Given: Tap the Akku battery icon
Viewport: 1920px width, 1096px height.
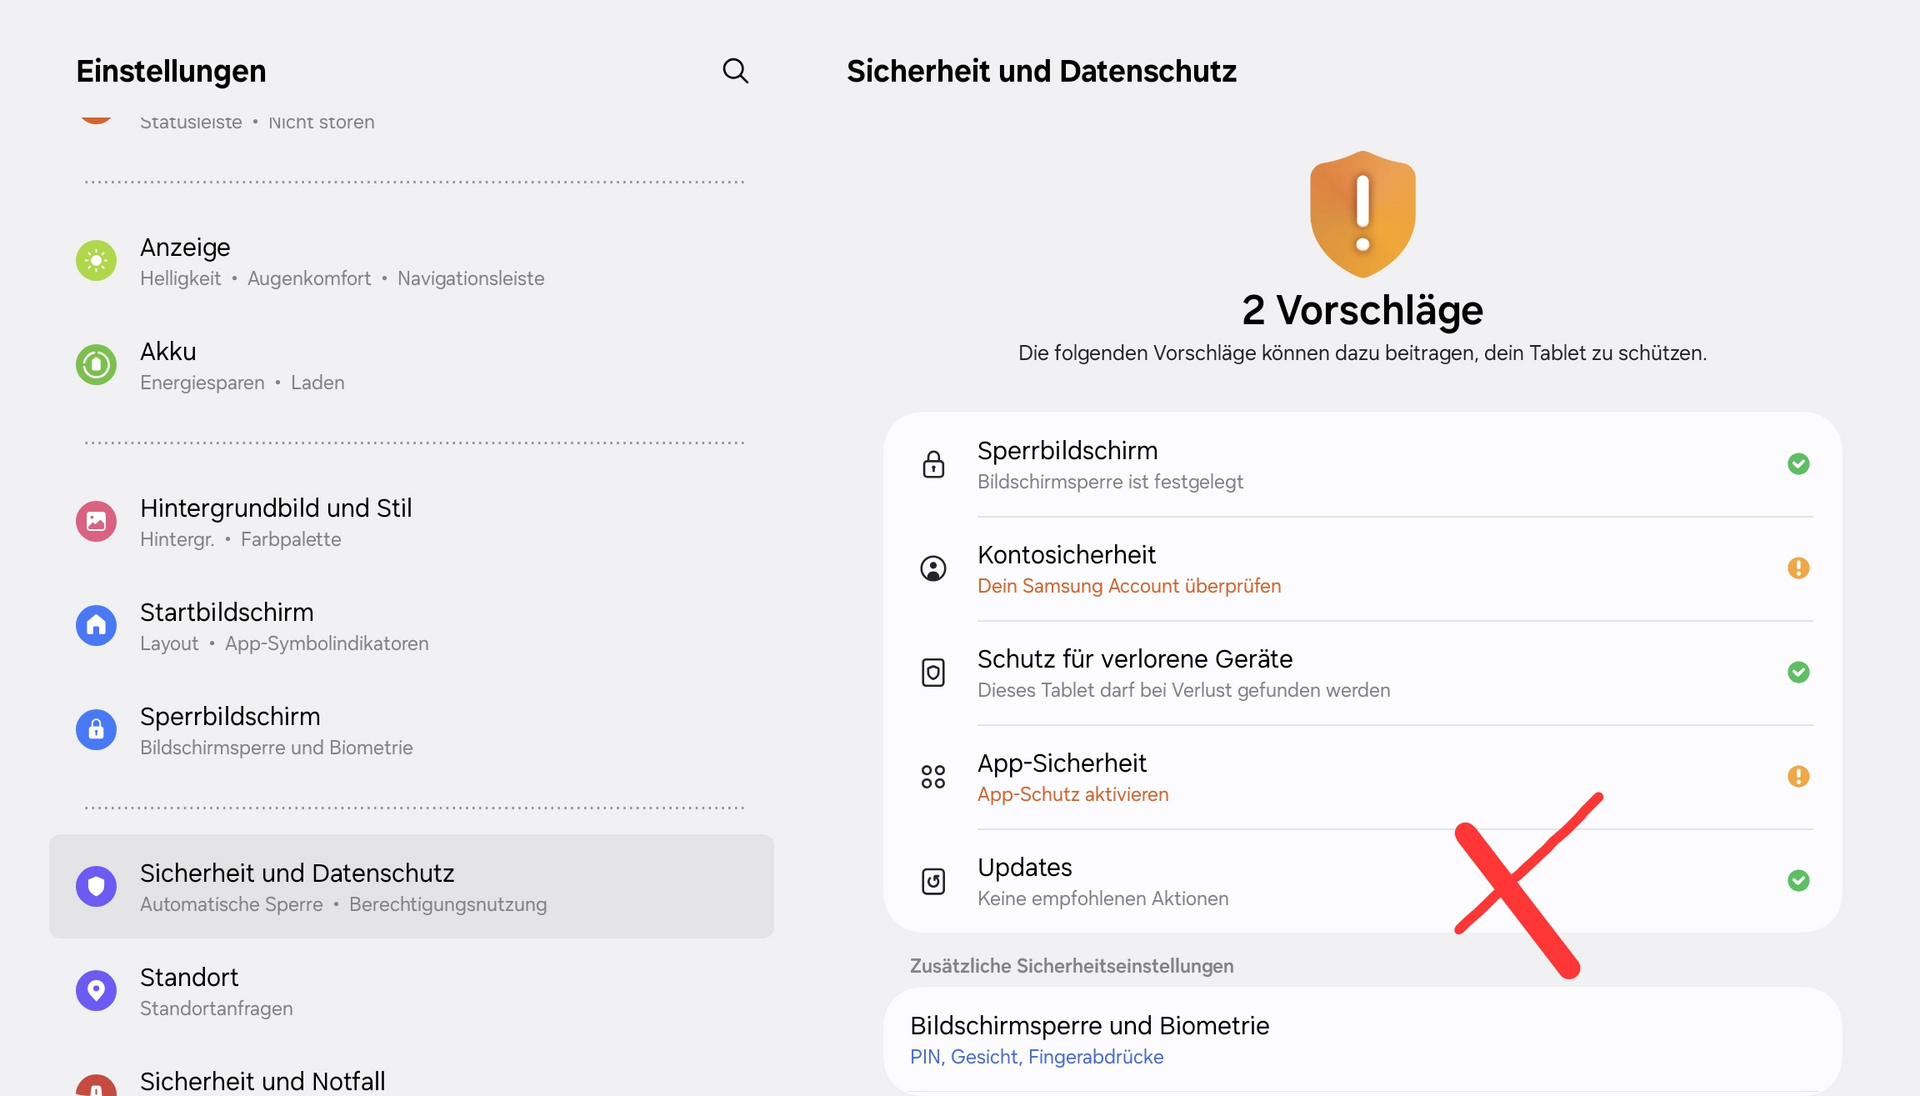Looking at the screenshot, I should [96, 365].
